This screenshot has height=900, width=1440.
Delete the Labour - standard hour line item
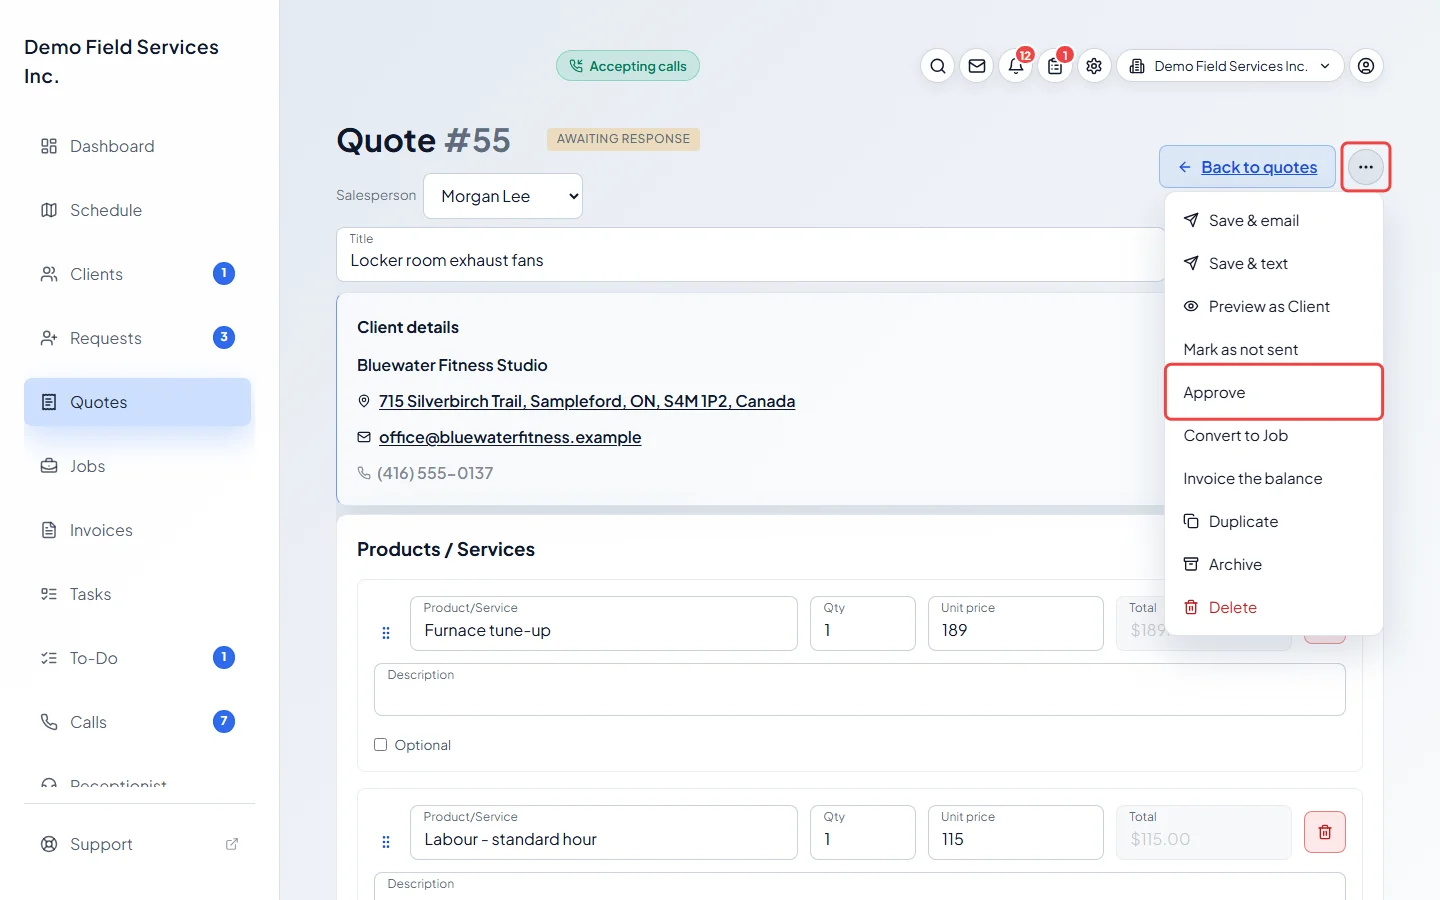(x=1325, y=832)
